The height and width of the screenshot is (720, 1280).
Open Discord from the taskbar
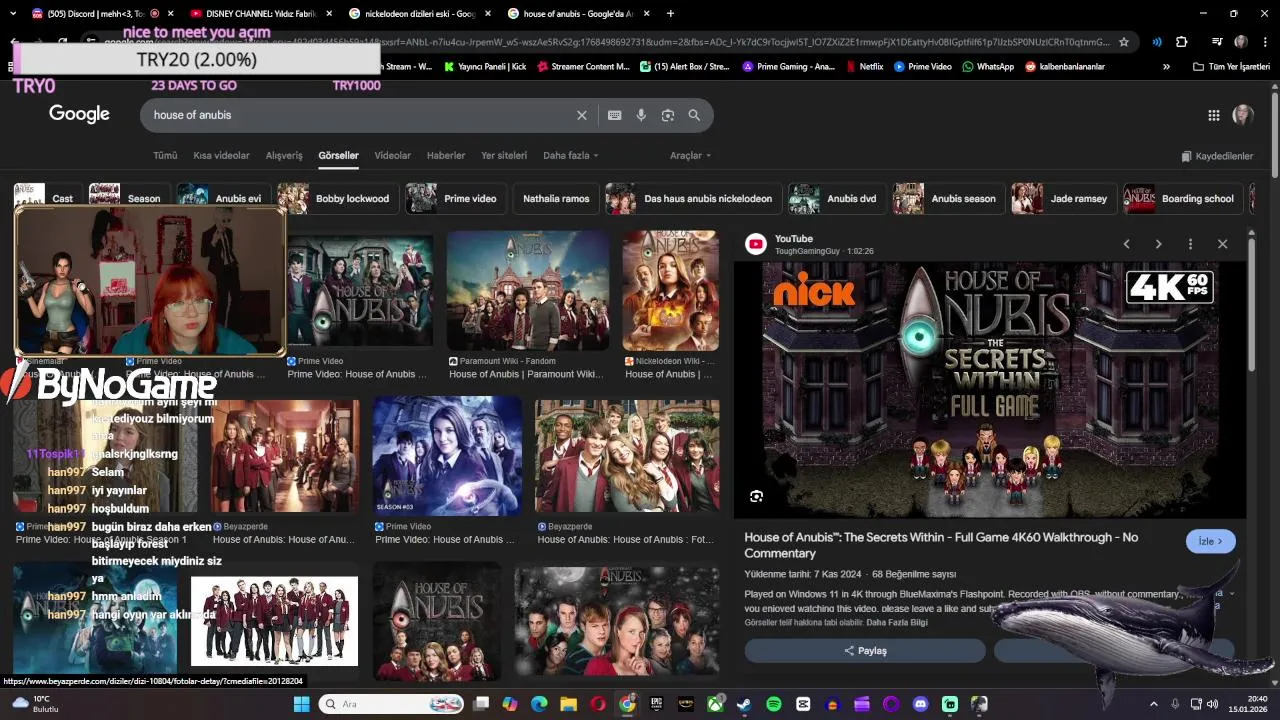(920, 704)
